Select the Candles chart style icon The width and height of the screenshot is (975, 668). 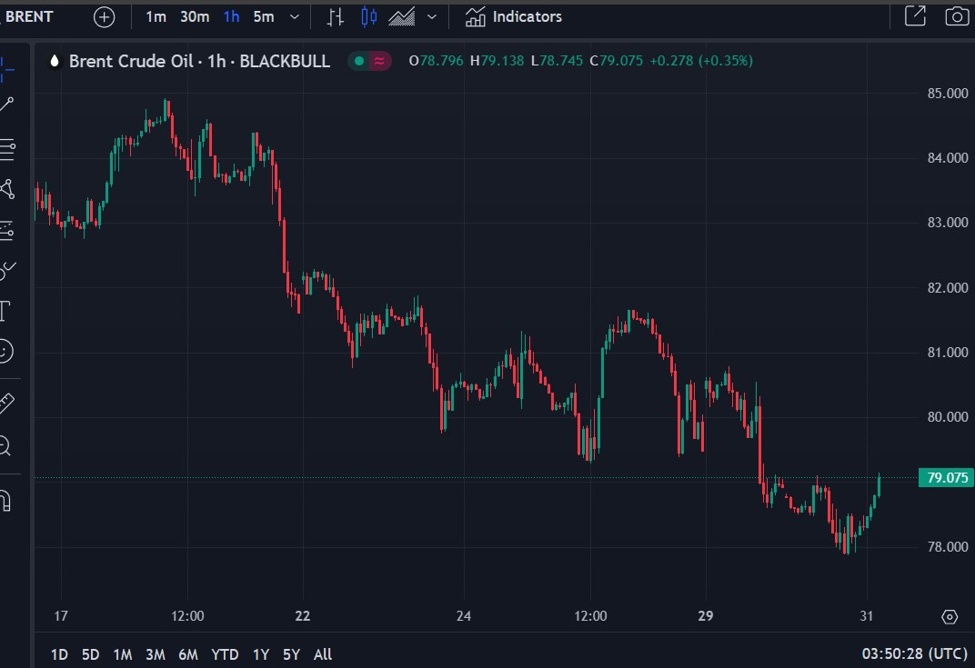click(369, 17)
